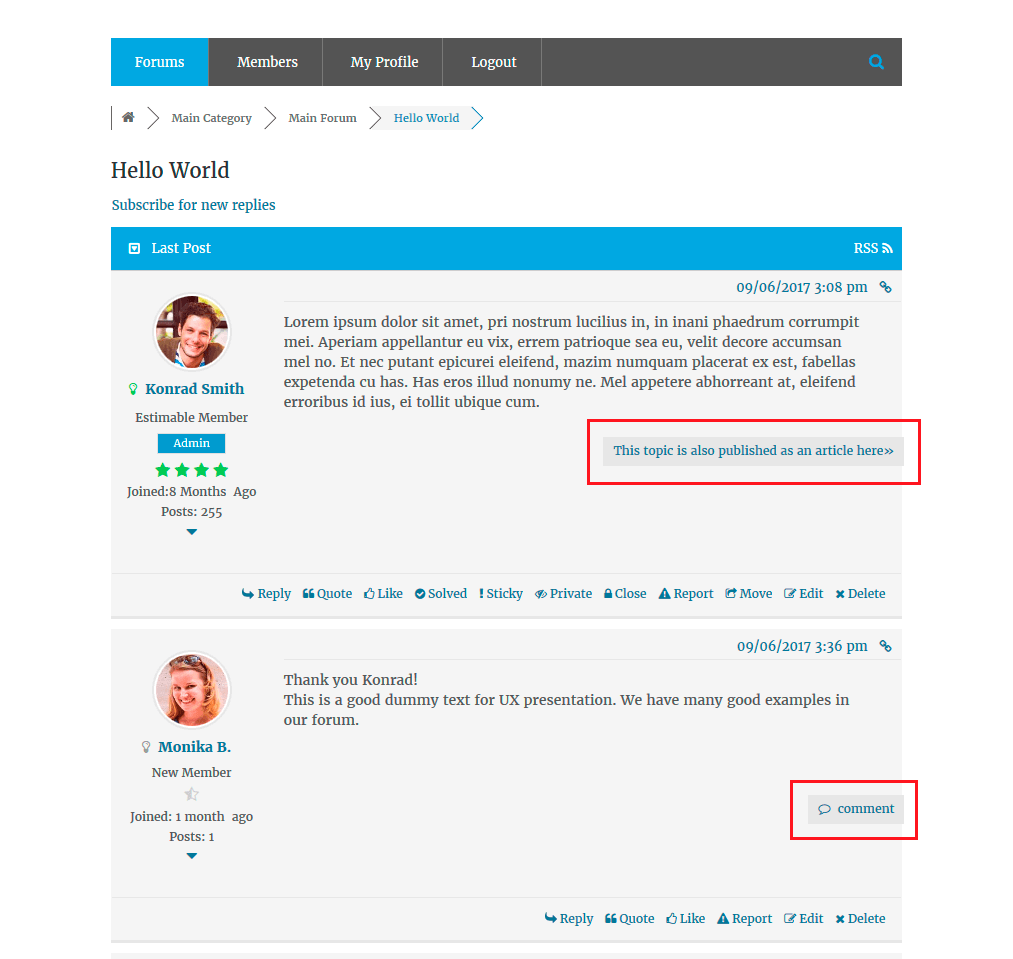Click the permalink chain icon on Konrad's post

click(x=885, y=287)
